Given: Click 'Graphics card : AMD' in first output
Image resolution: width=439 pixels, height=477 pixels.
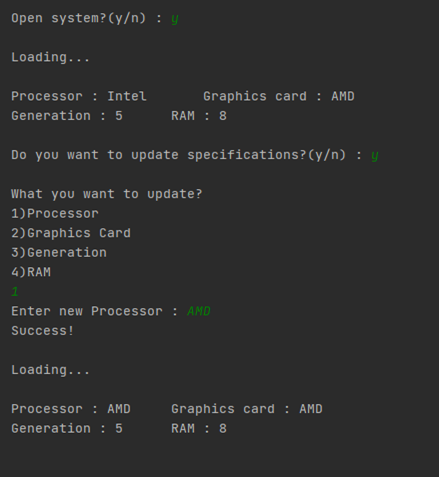Looking at the screenshot, I should [x=279, y=96].
